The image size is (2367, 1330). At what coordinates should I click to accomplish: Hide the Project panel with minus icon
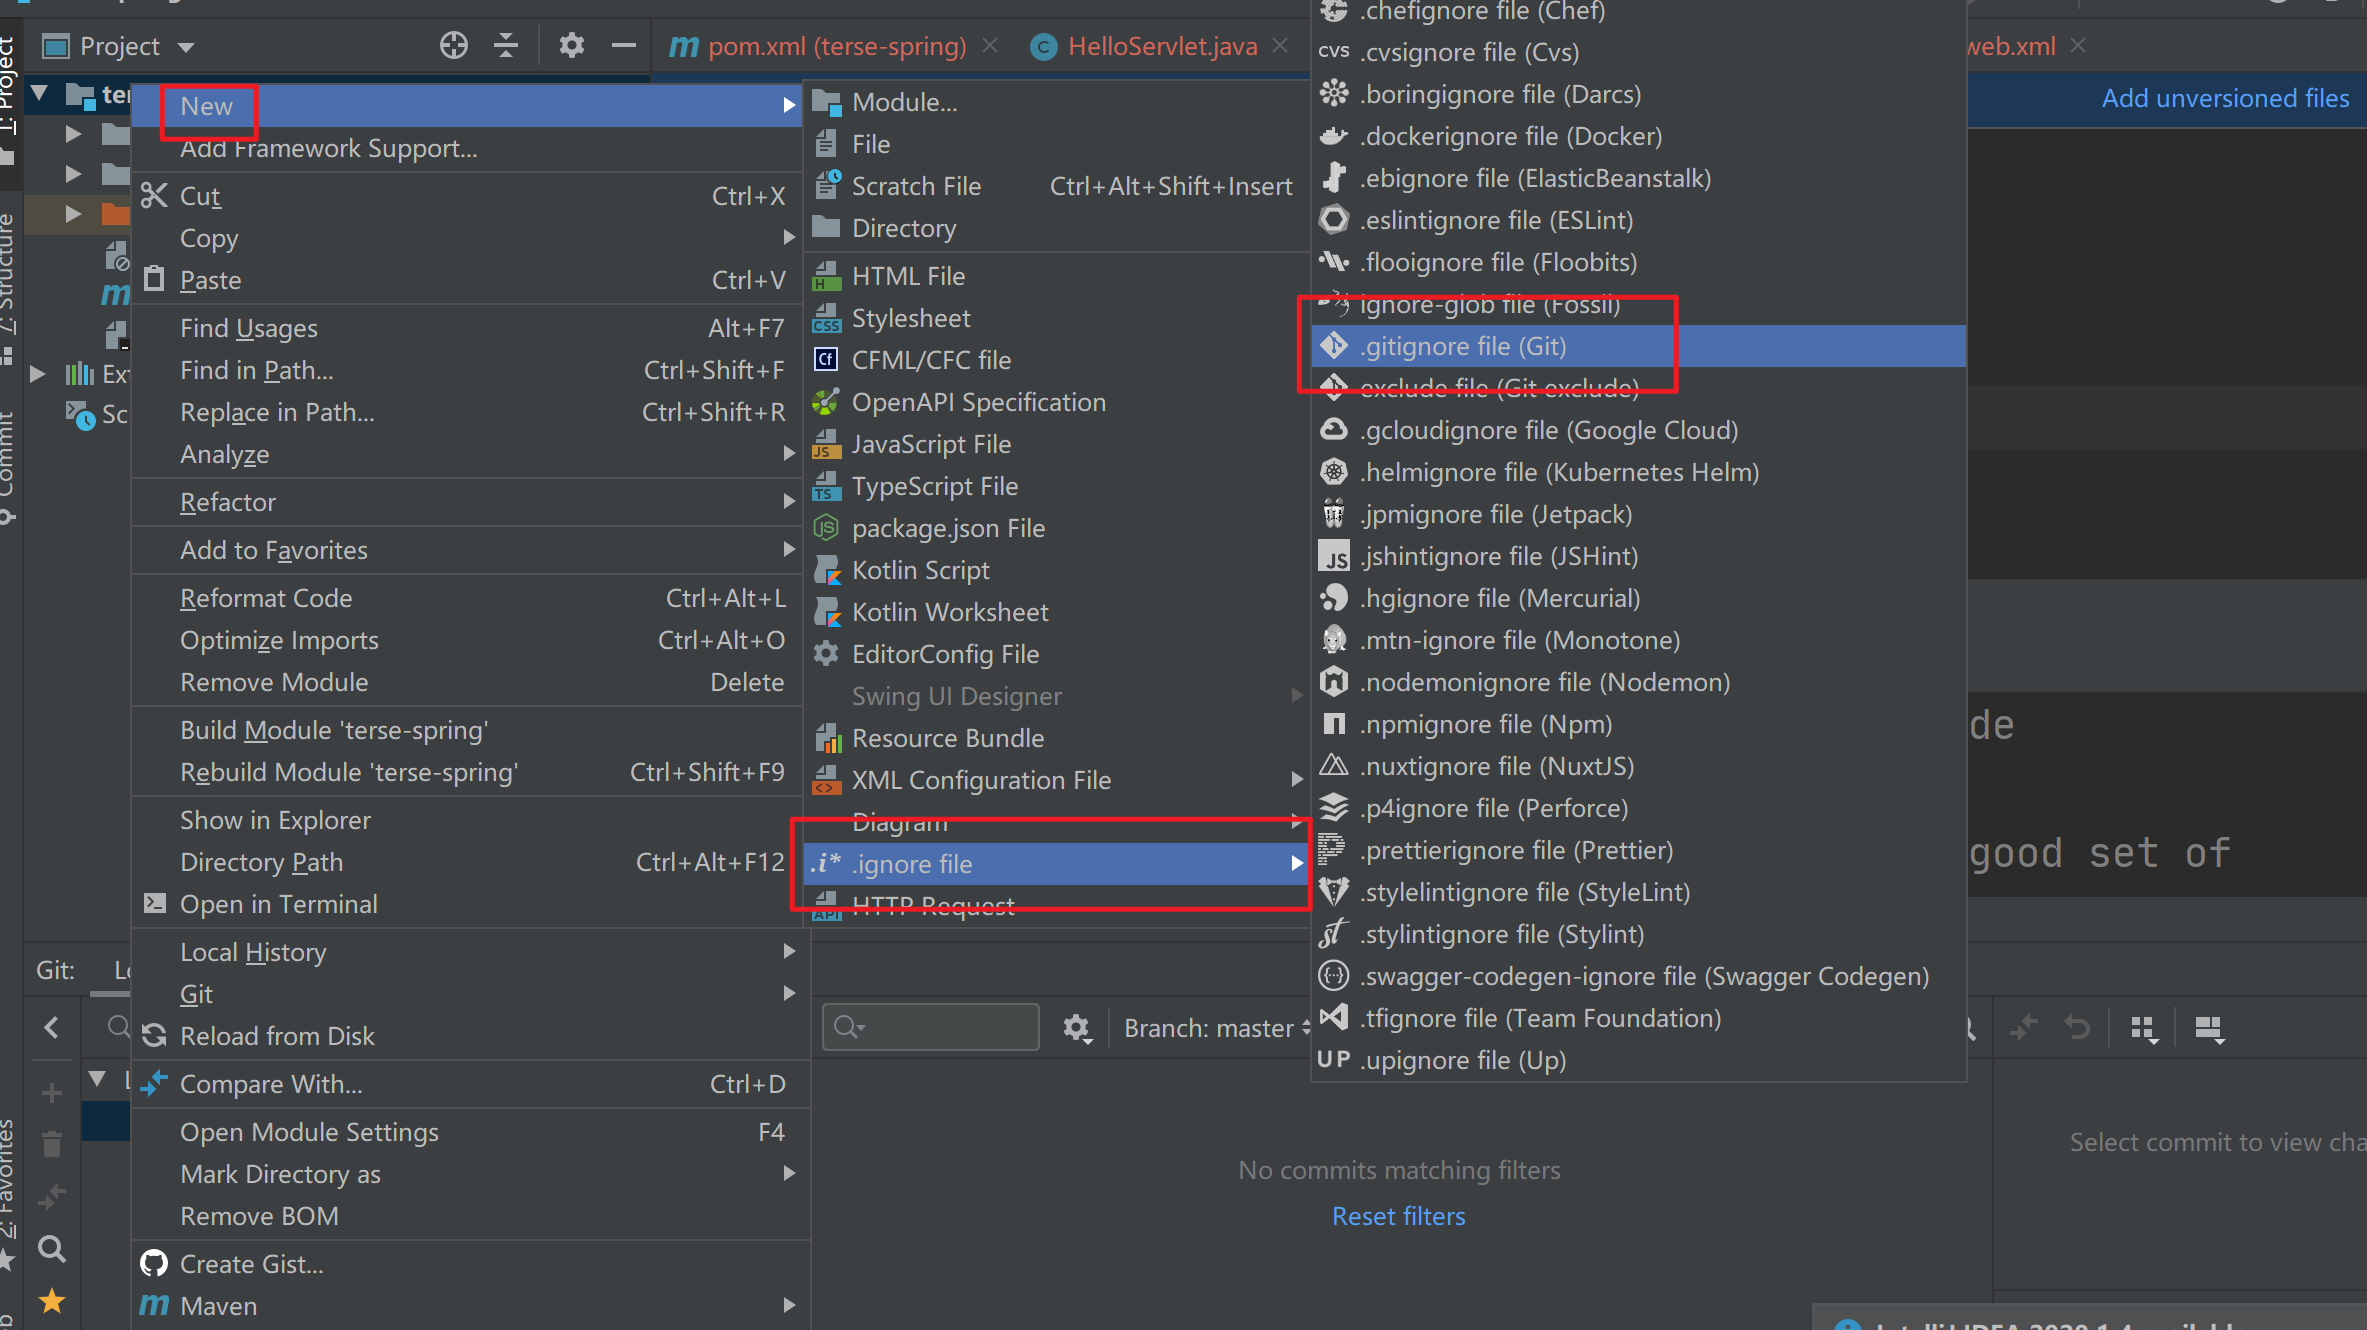(623, 45)
